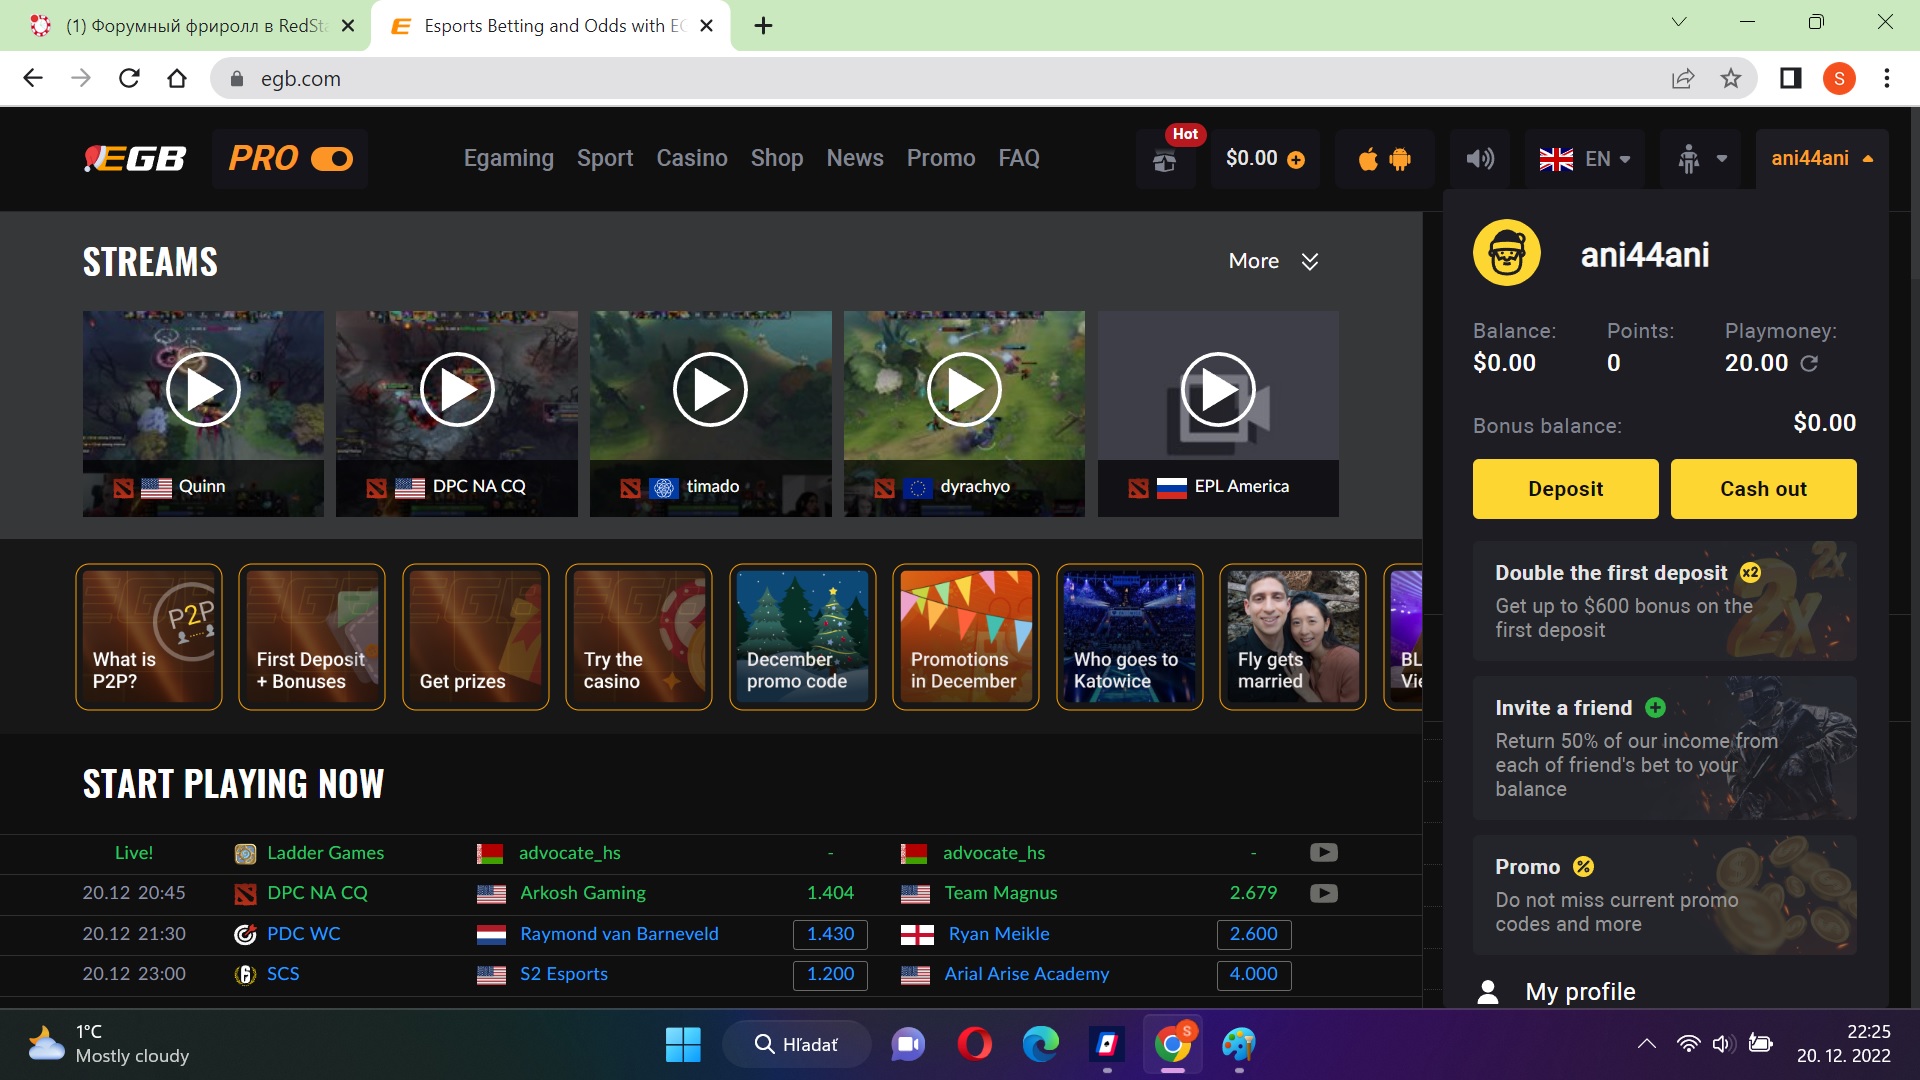Open the Windows Start menu
This screenshot has width=1920, height=1080.
coord(683,1045)
